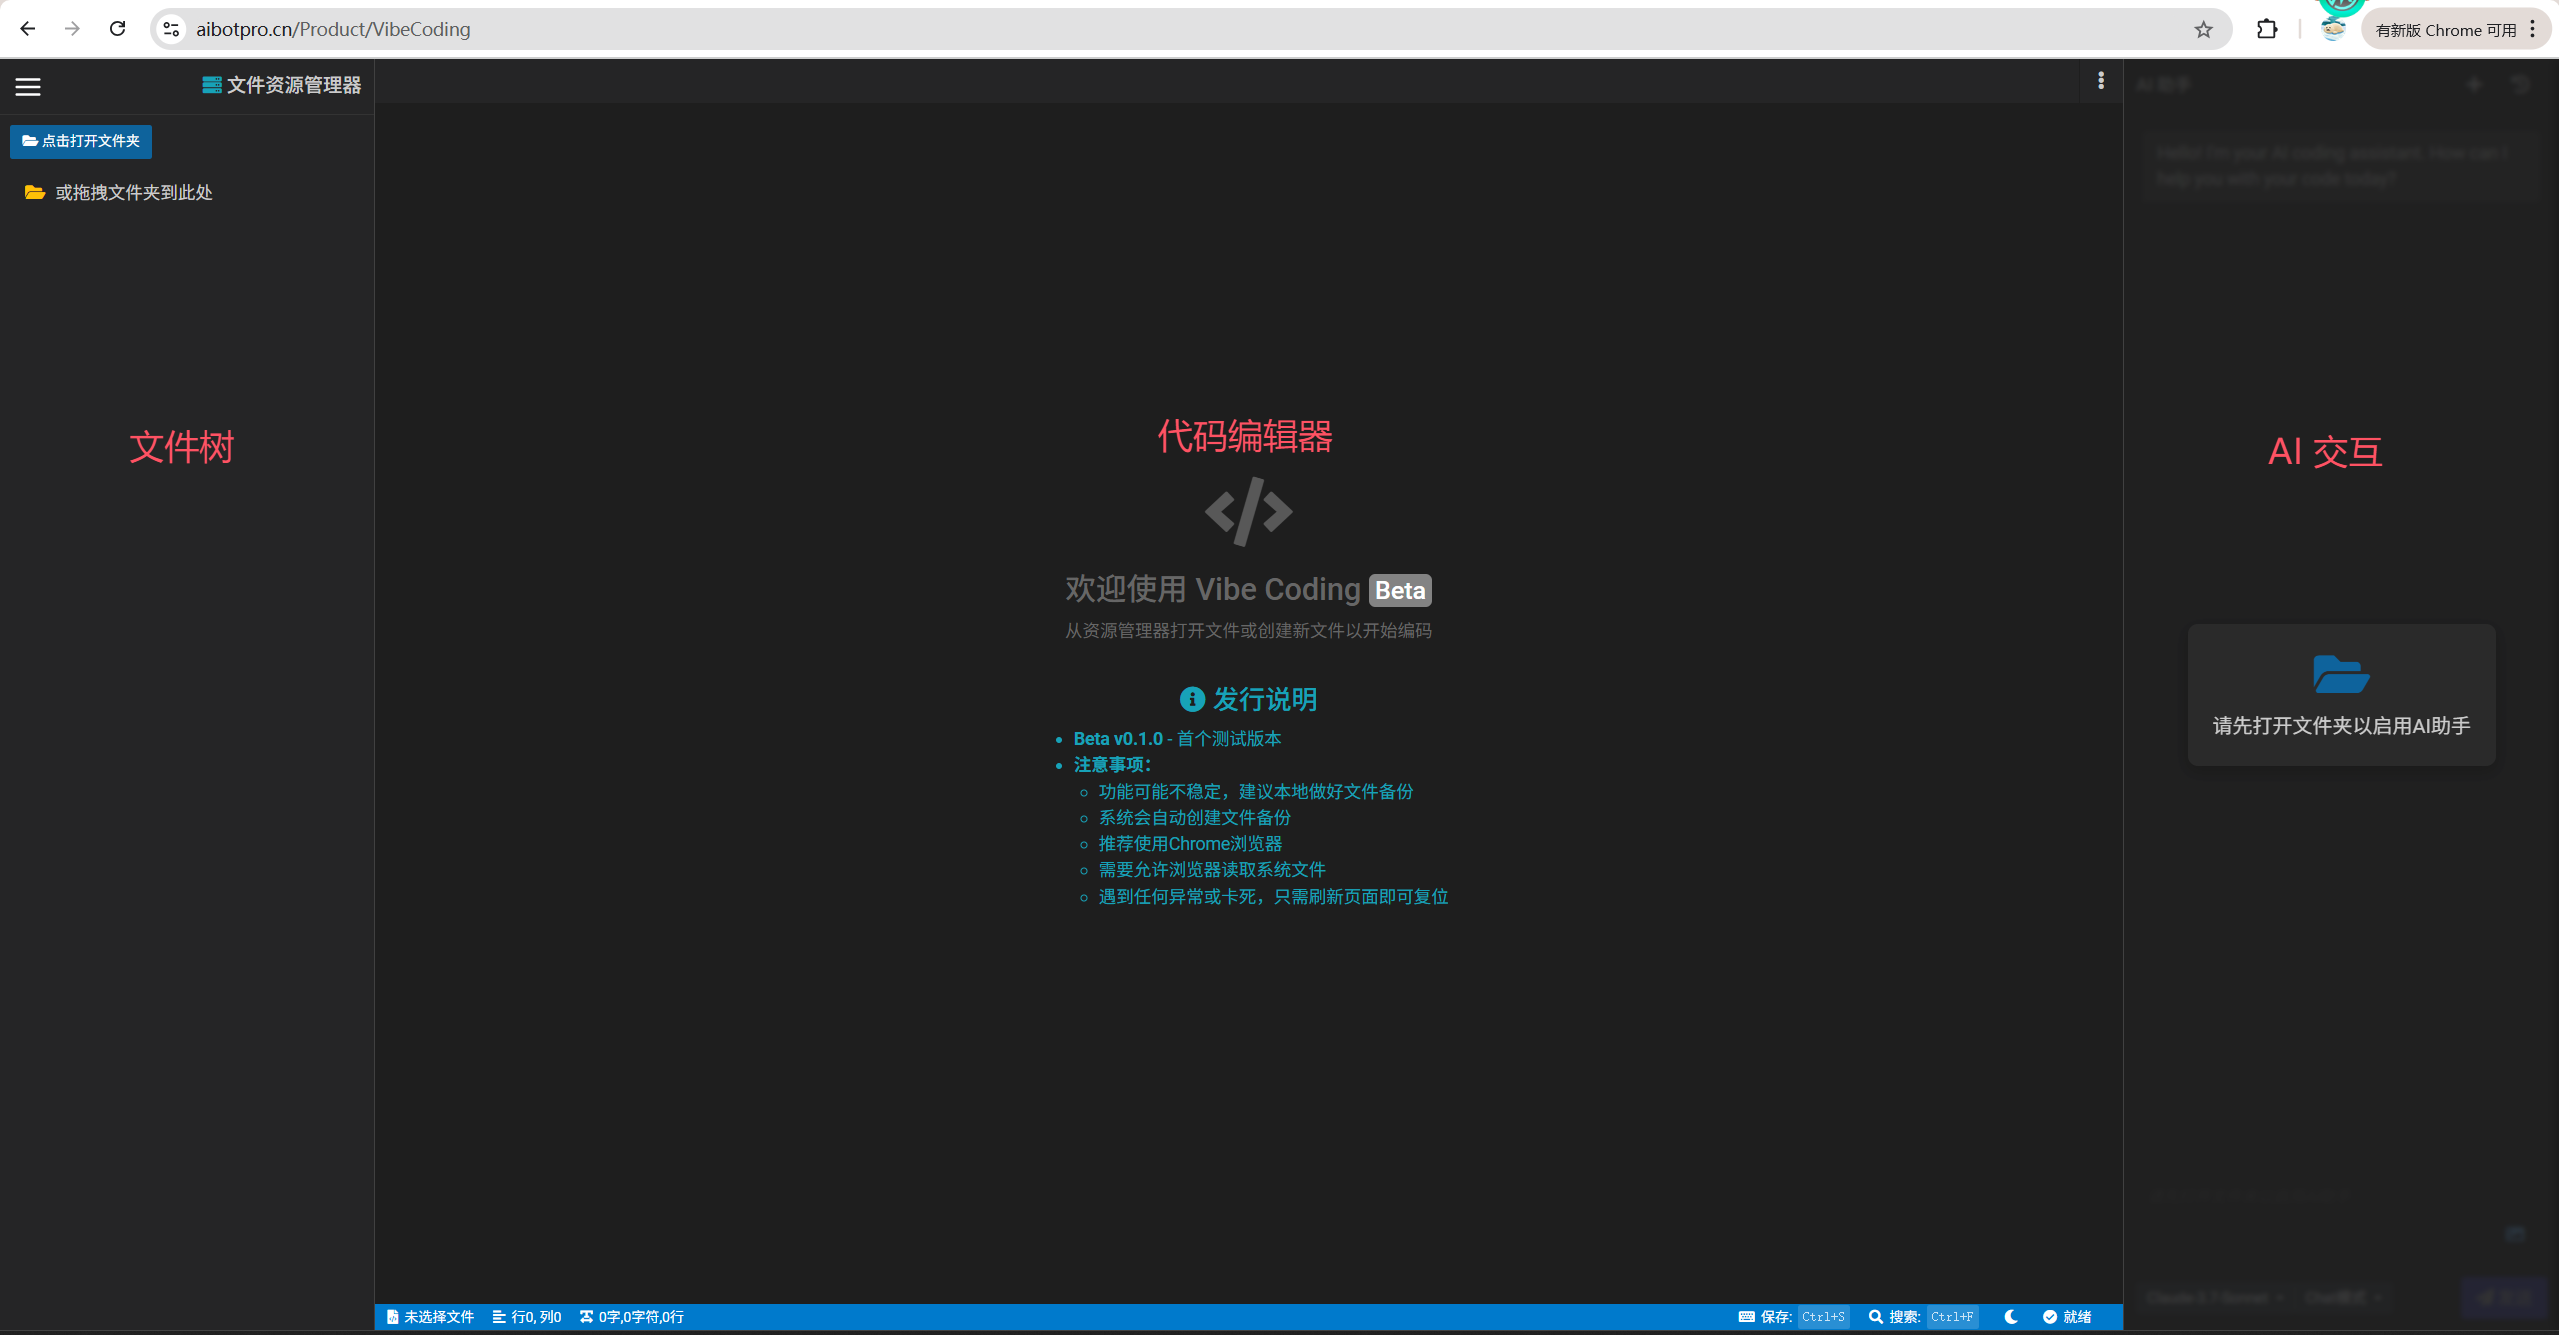Click the 系统会自动创建文件备份 note

tap(1194, 818)
